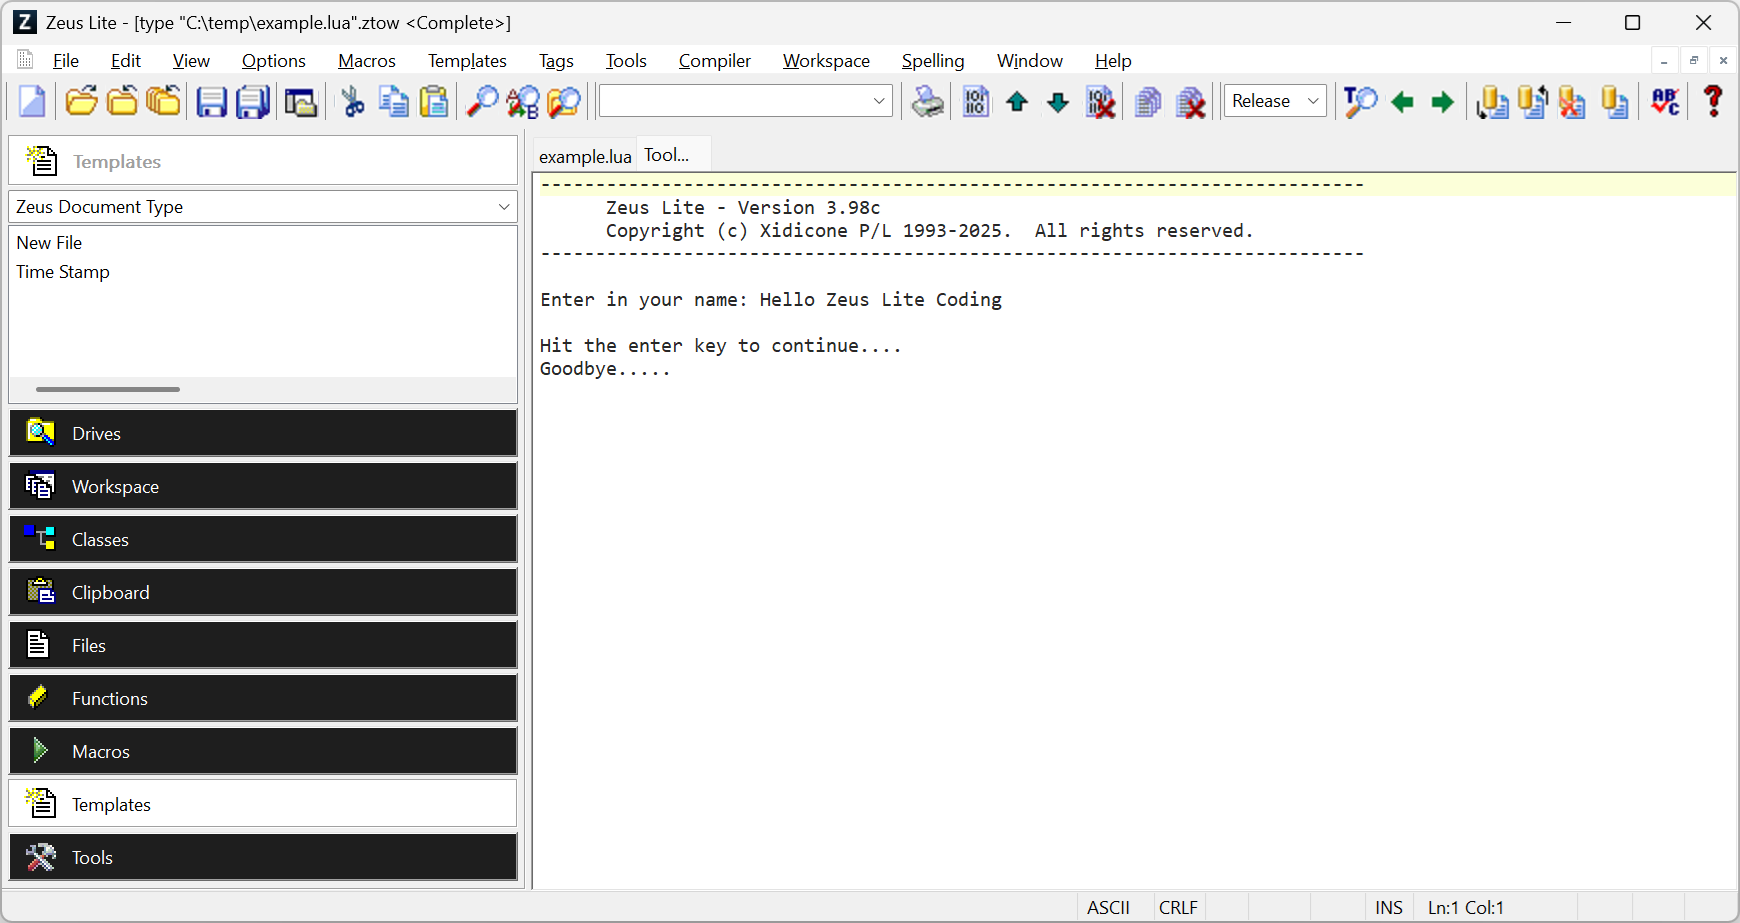Viewport: 1740px width, 923px height.
Task: Click the INS status bar indicator
Action: click(x=1388, y=907)
